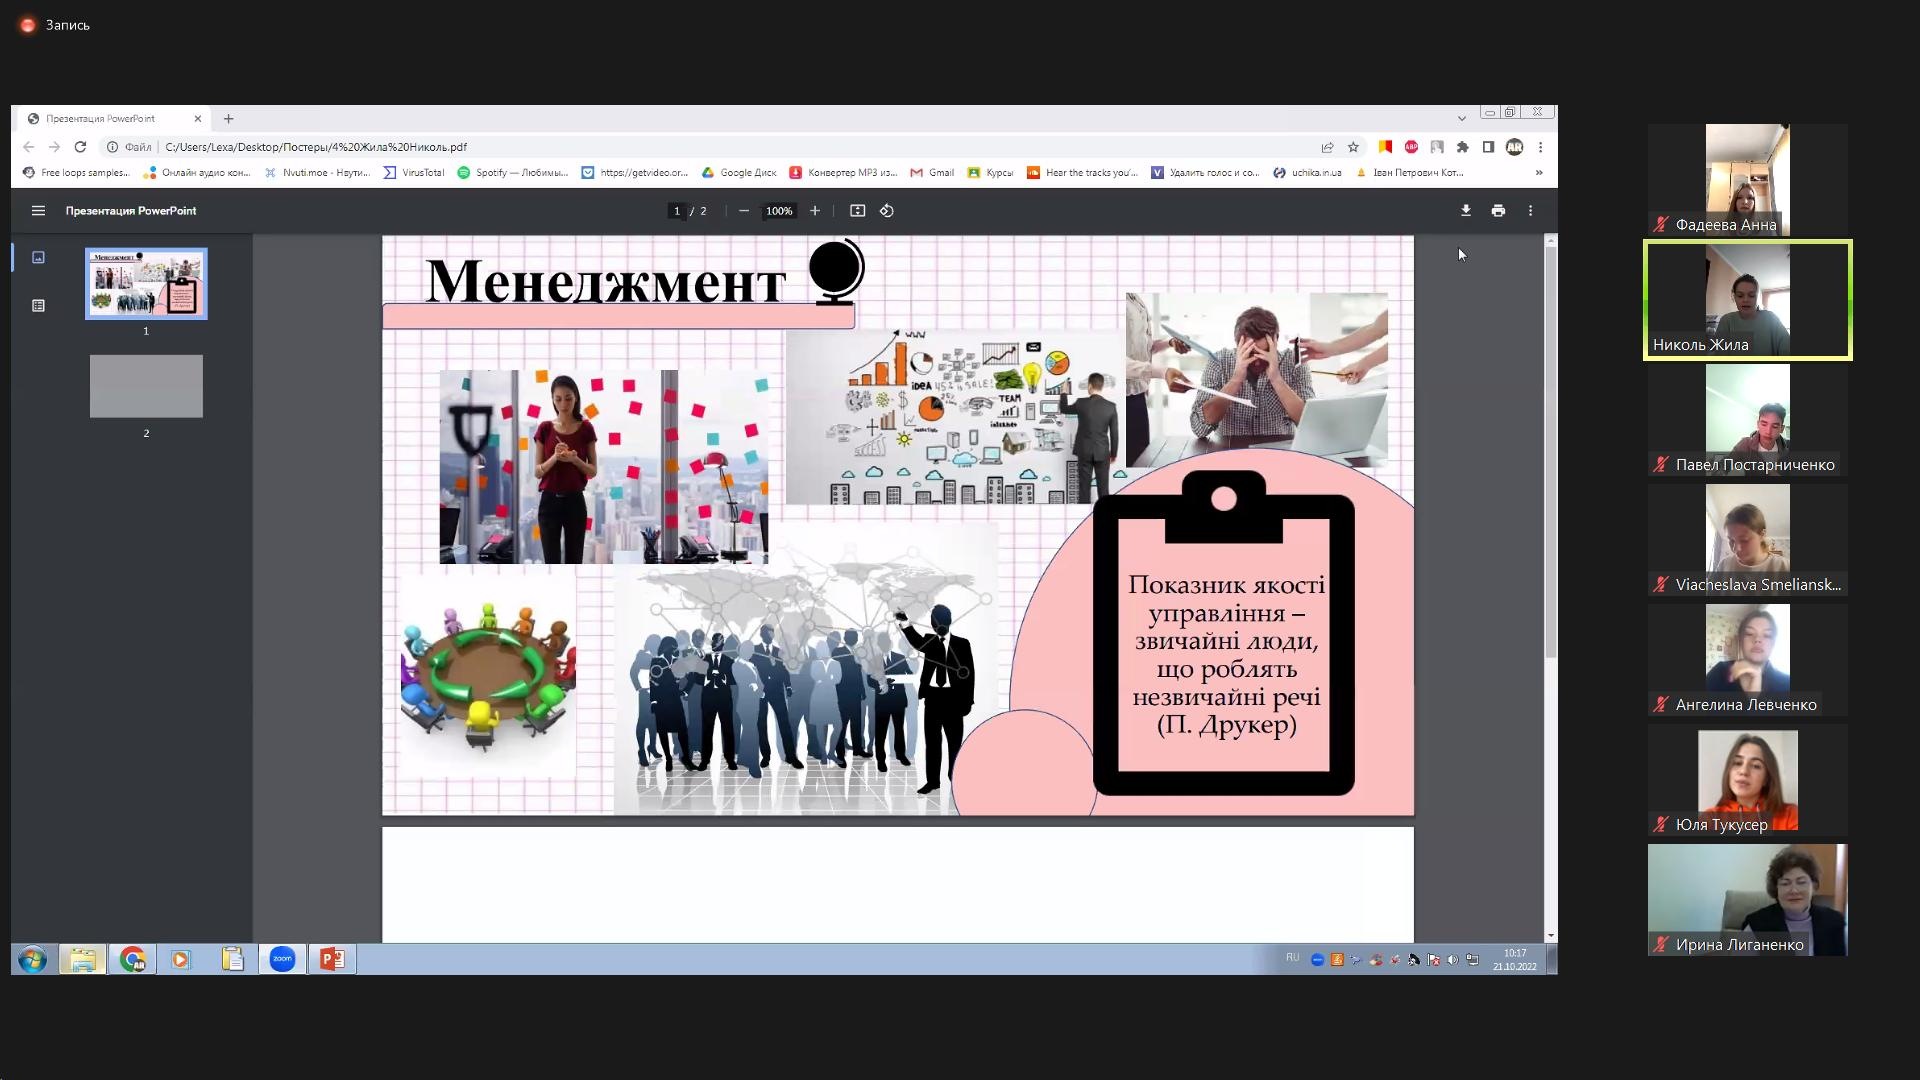
Task: Open PDF viewer more actions menu
Action: (1530, 211)
